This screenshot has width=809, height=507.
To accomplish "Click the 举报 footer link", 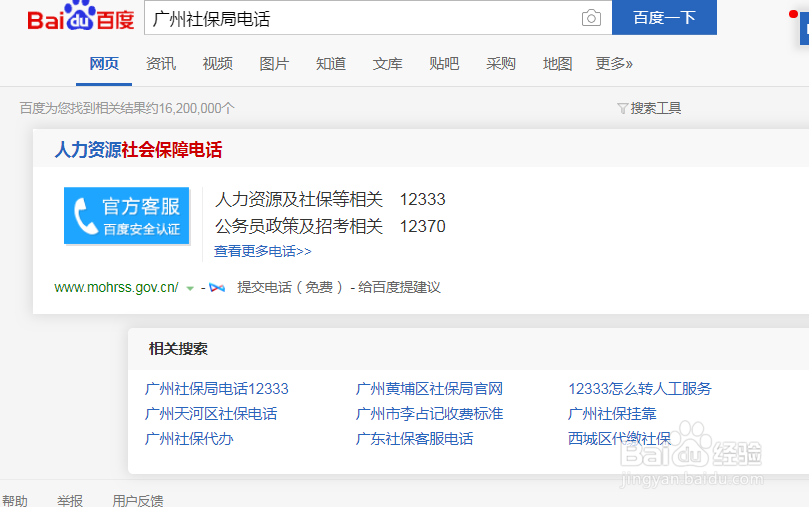I will [70, 501].
